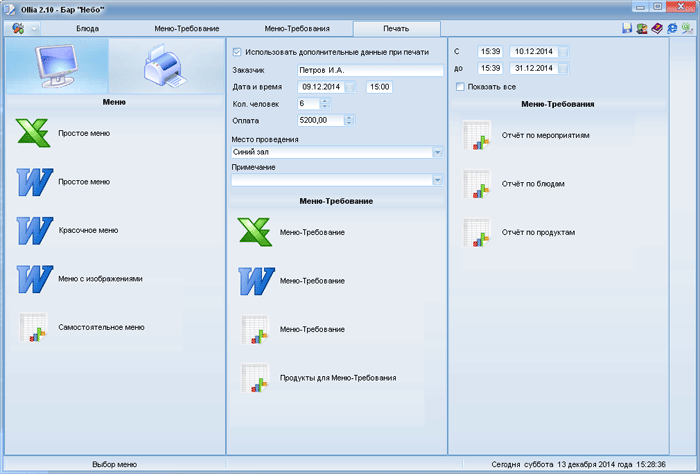Decrease Оплата with down arrow
The image size is (700, 474).
(x=350, y=123)
